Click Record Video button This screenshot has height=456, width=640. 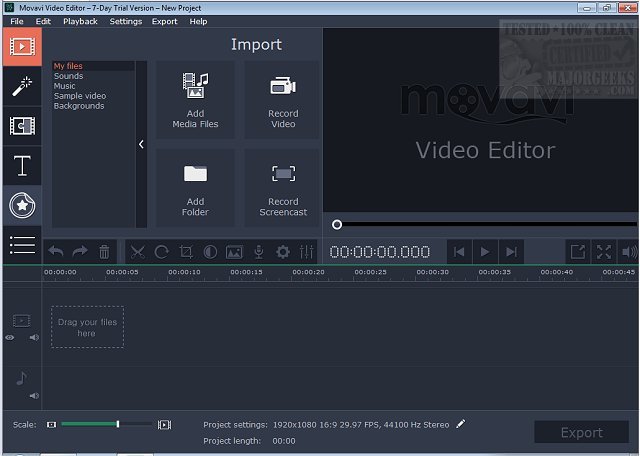[283, 100]
